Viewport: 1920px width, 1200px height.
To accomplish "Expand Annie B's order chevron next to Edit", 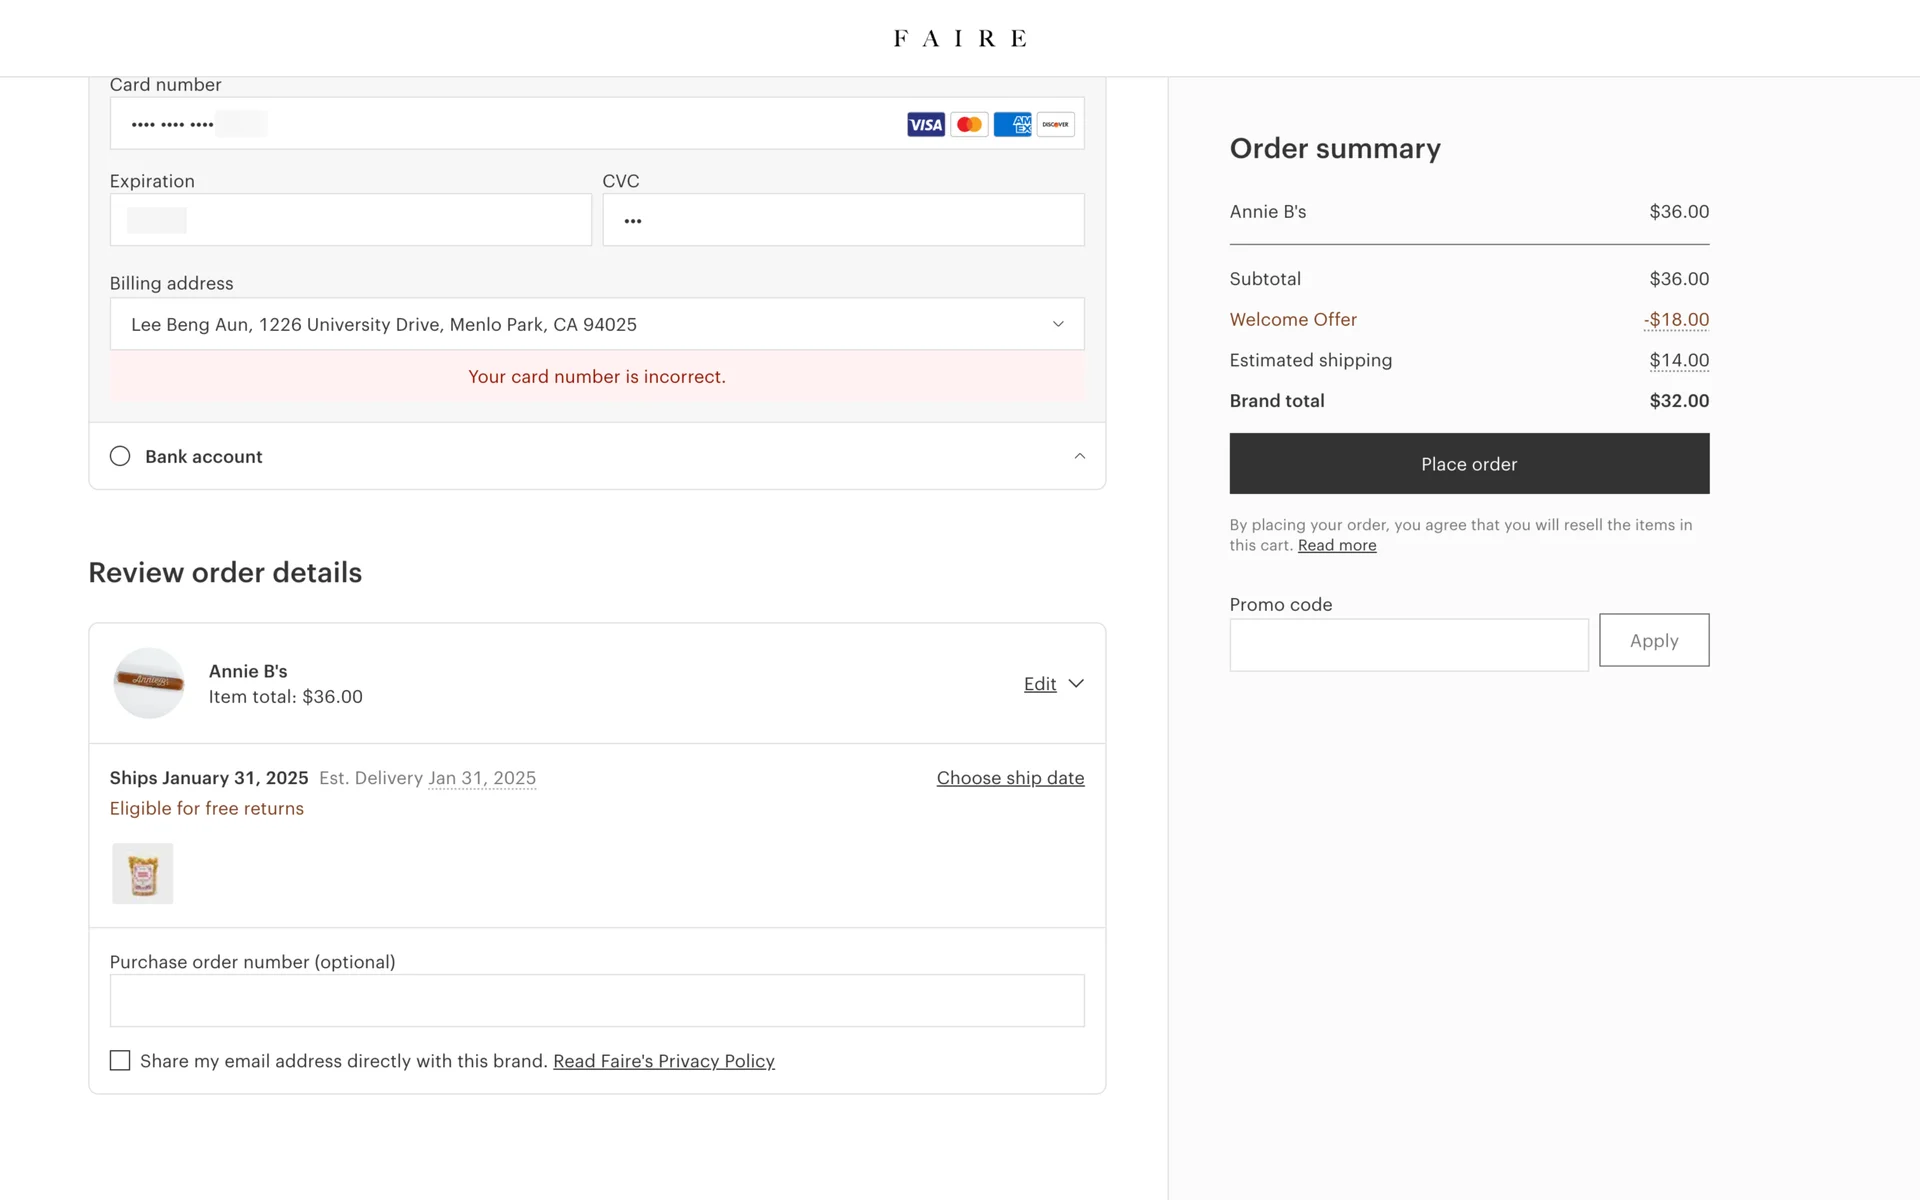I will pyautogui.click(x=1076, y=684).
